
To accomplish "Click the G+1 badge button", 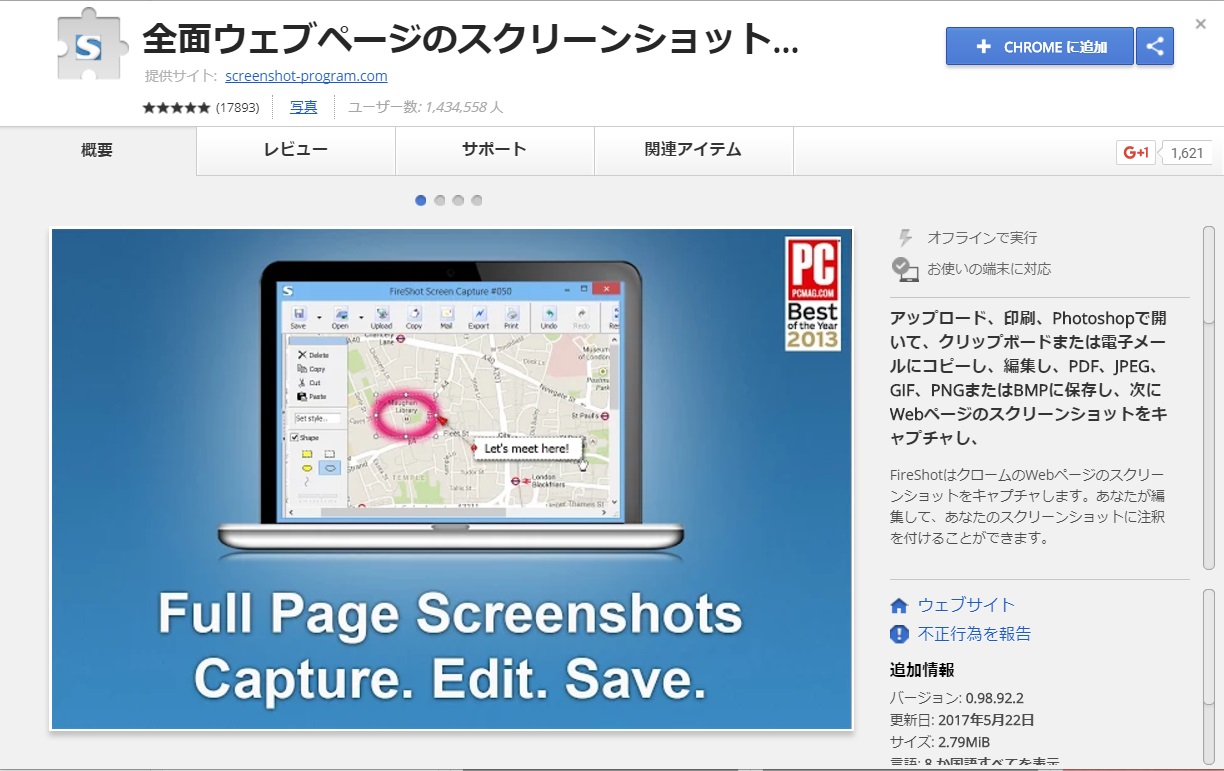I will coord(1136,153).
